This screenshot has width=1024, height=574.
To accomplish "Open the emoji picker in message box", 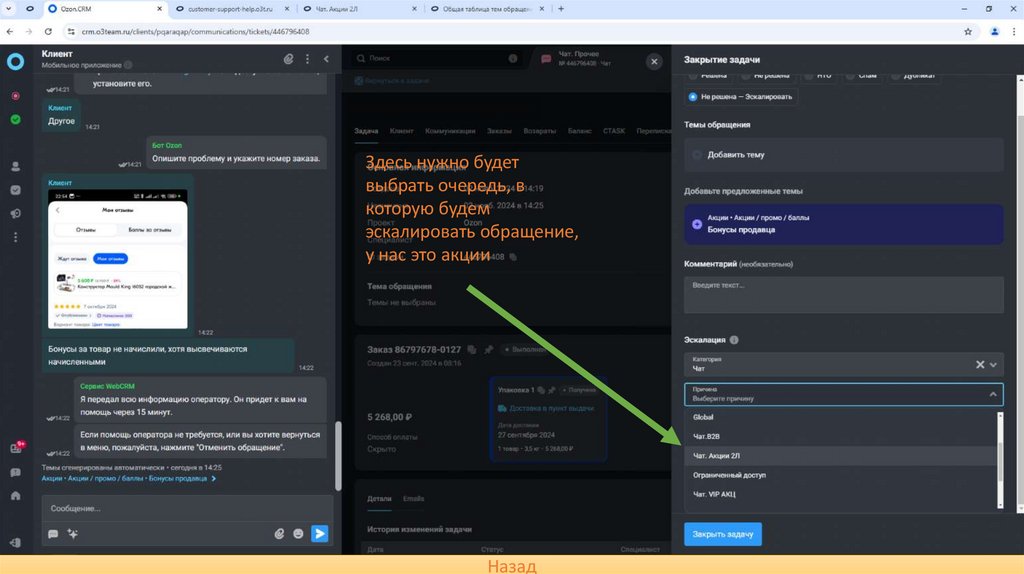I will click(298, 534).
